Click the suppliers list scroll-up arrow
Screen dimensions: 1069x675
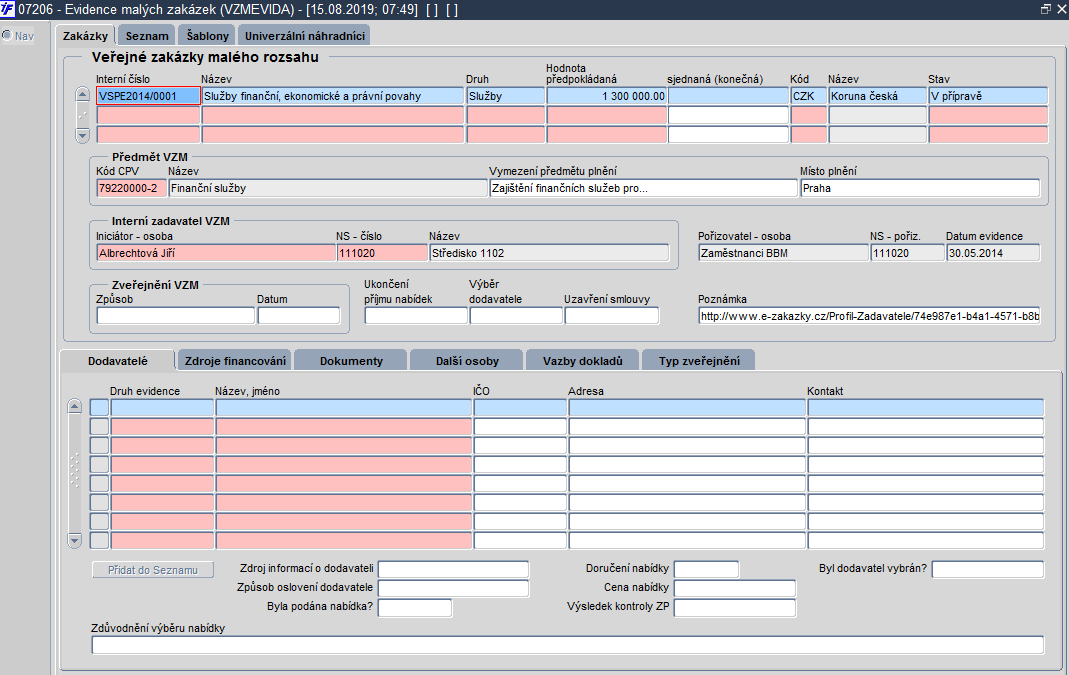[x=75, y=407]
